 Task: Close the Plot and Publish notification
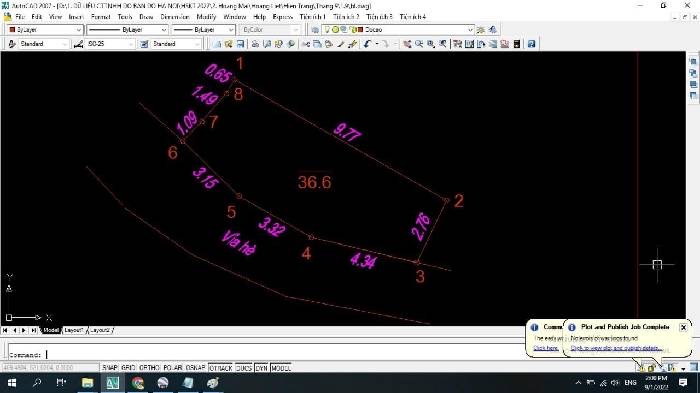click(683, 327)
